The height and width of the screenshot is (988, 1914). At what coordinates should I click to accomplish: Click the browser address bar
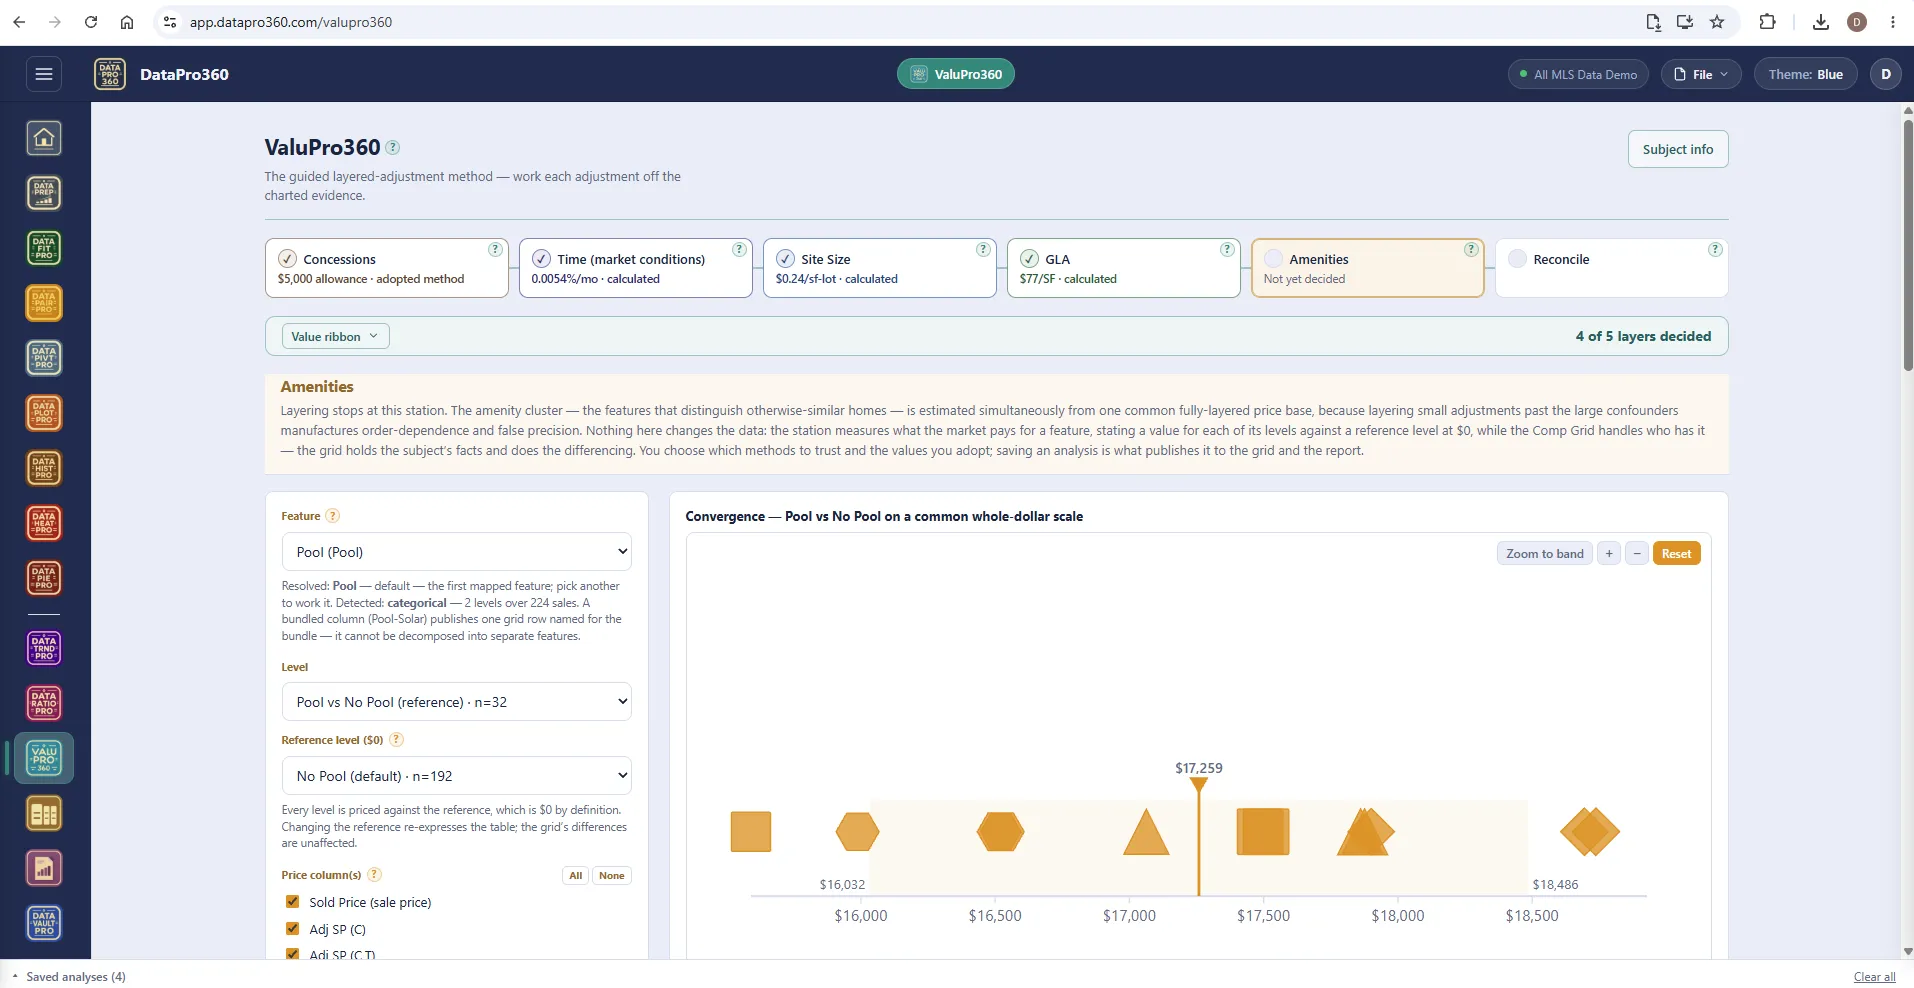pos(900,22)
